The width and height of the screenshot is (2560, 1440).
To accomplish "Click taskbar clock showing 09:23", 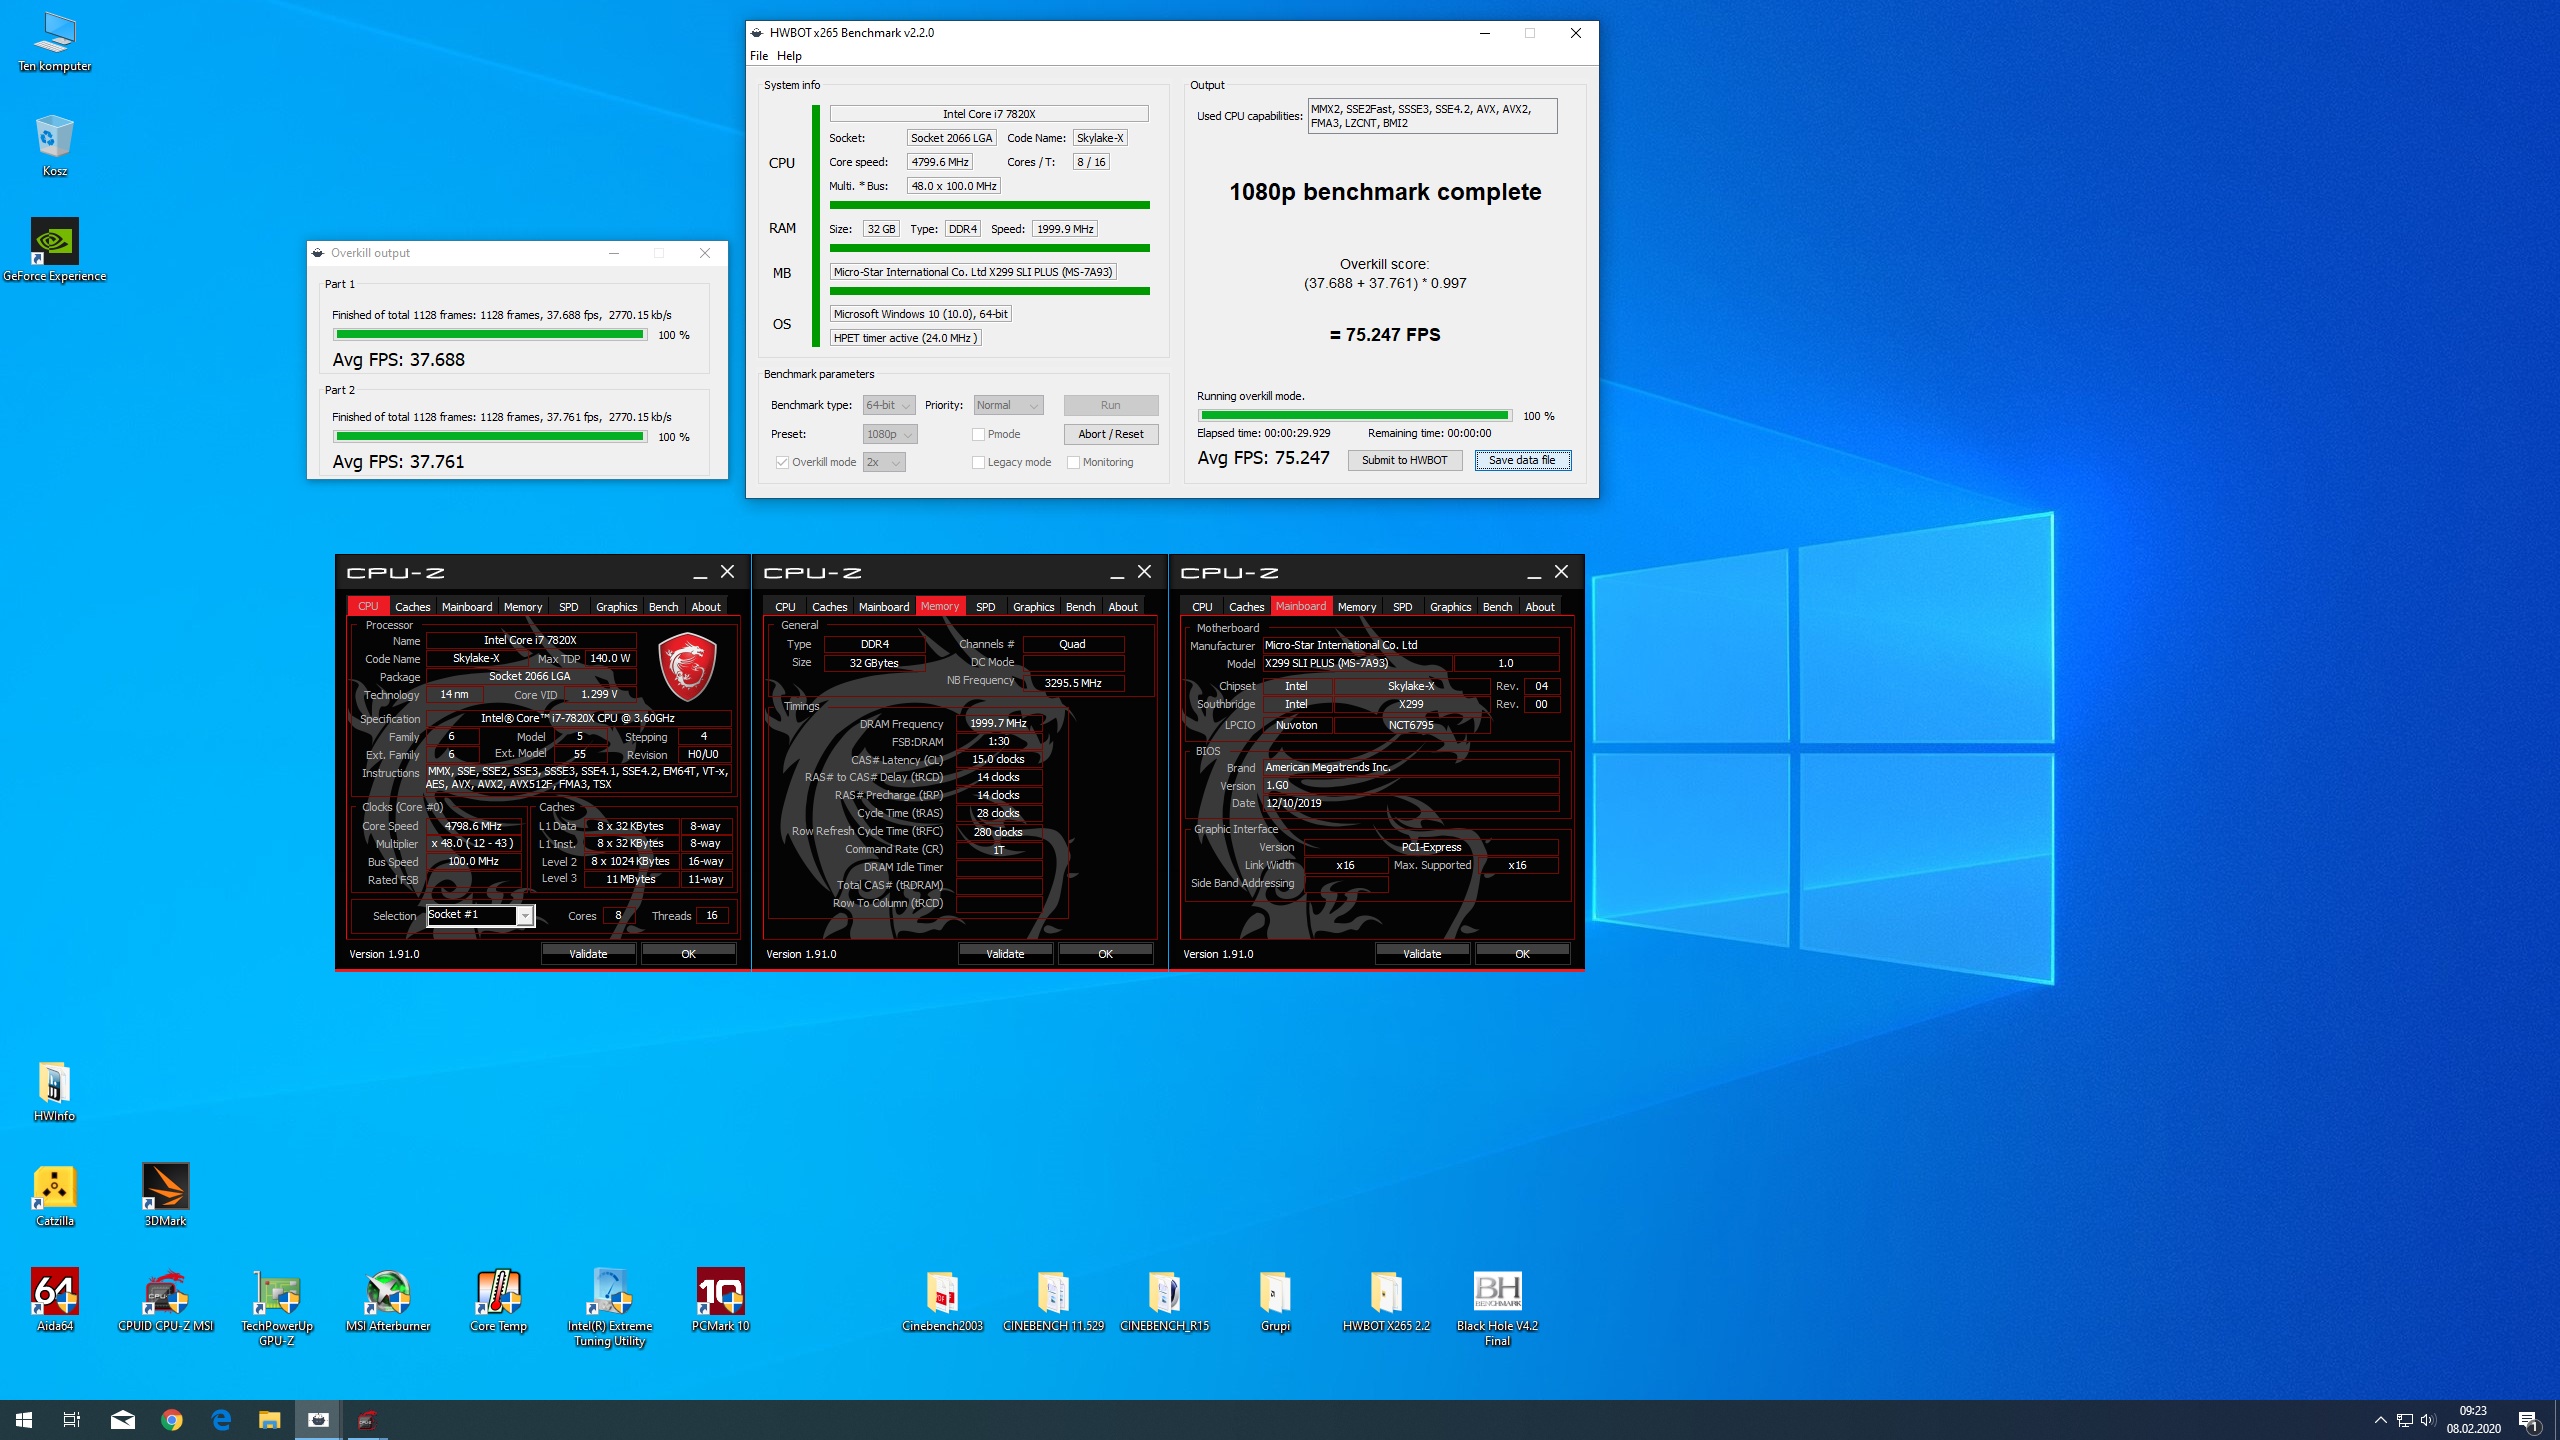I will click(x=2472, y=1420).
